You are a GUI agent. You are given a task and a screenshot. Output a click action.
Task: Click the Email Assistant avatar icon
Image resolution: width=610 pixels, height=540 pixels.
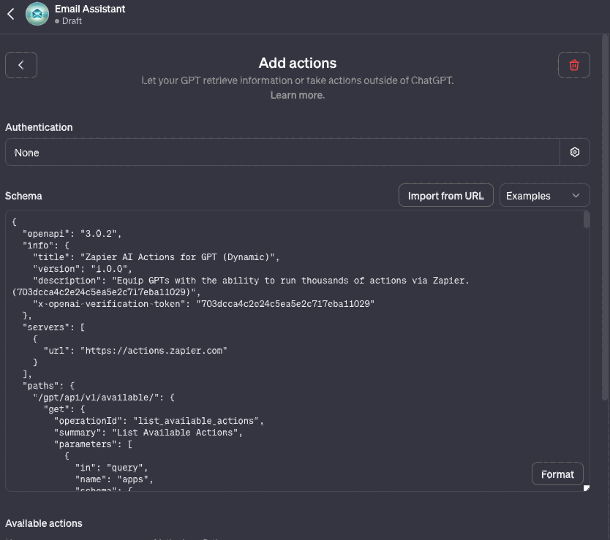pyautogui.click(x=37, y=14)
